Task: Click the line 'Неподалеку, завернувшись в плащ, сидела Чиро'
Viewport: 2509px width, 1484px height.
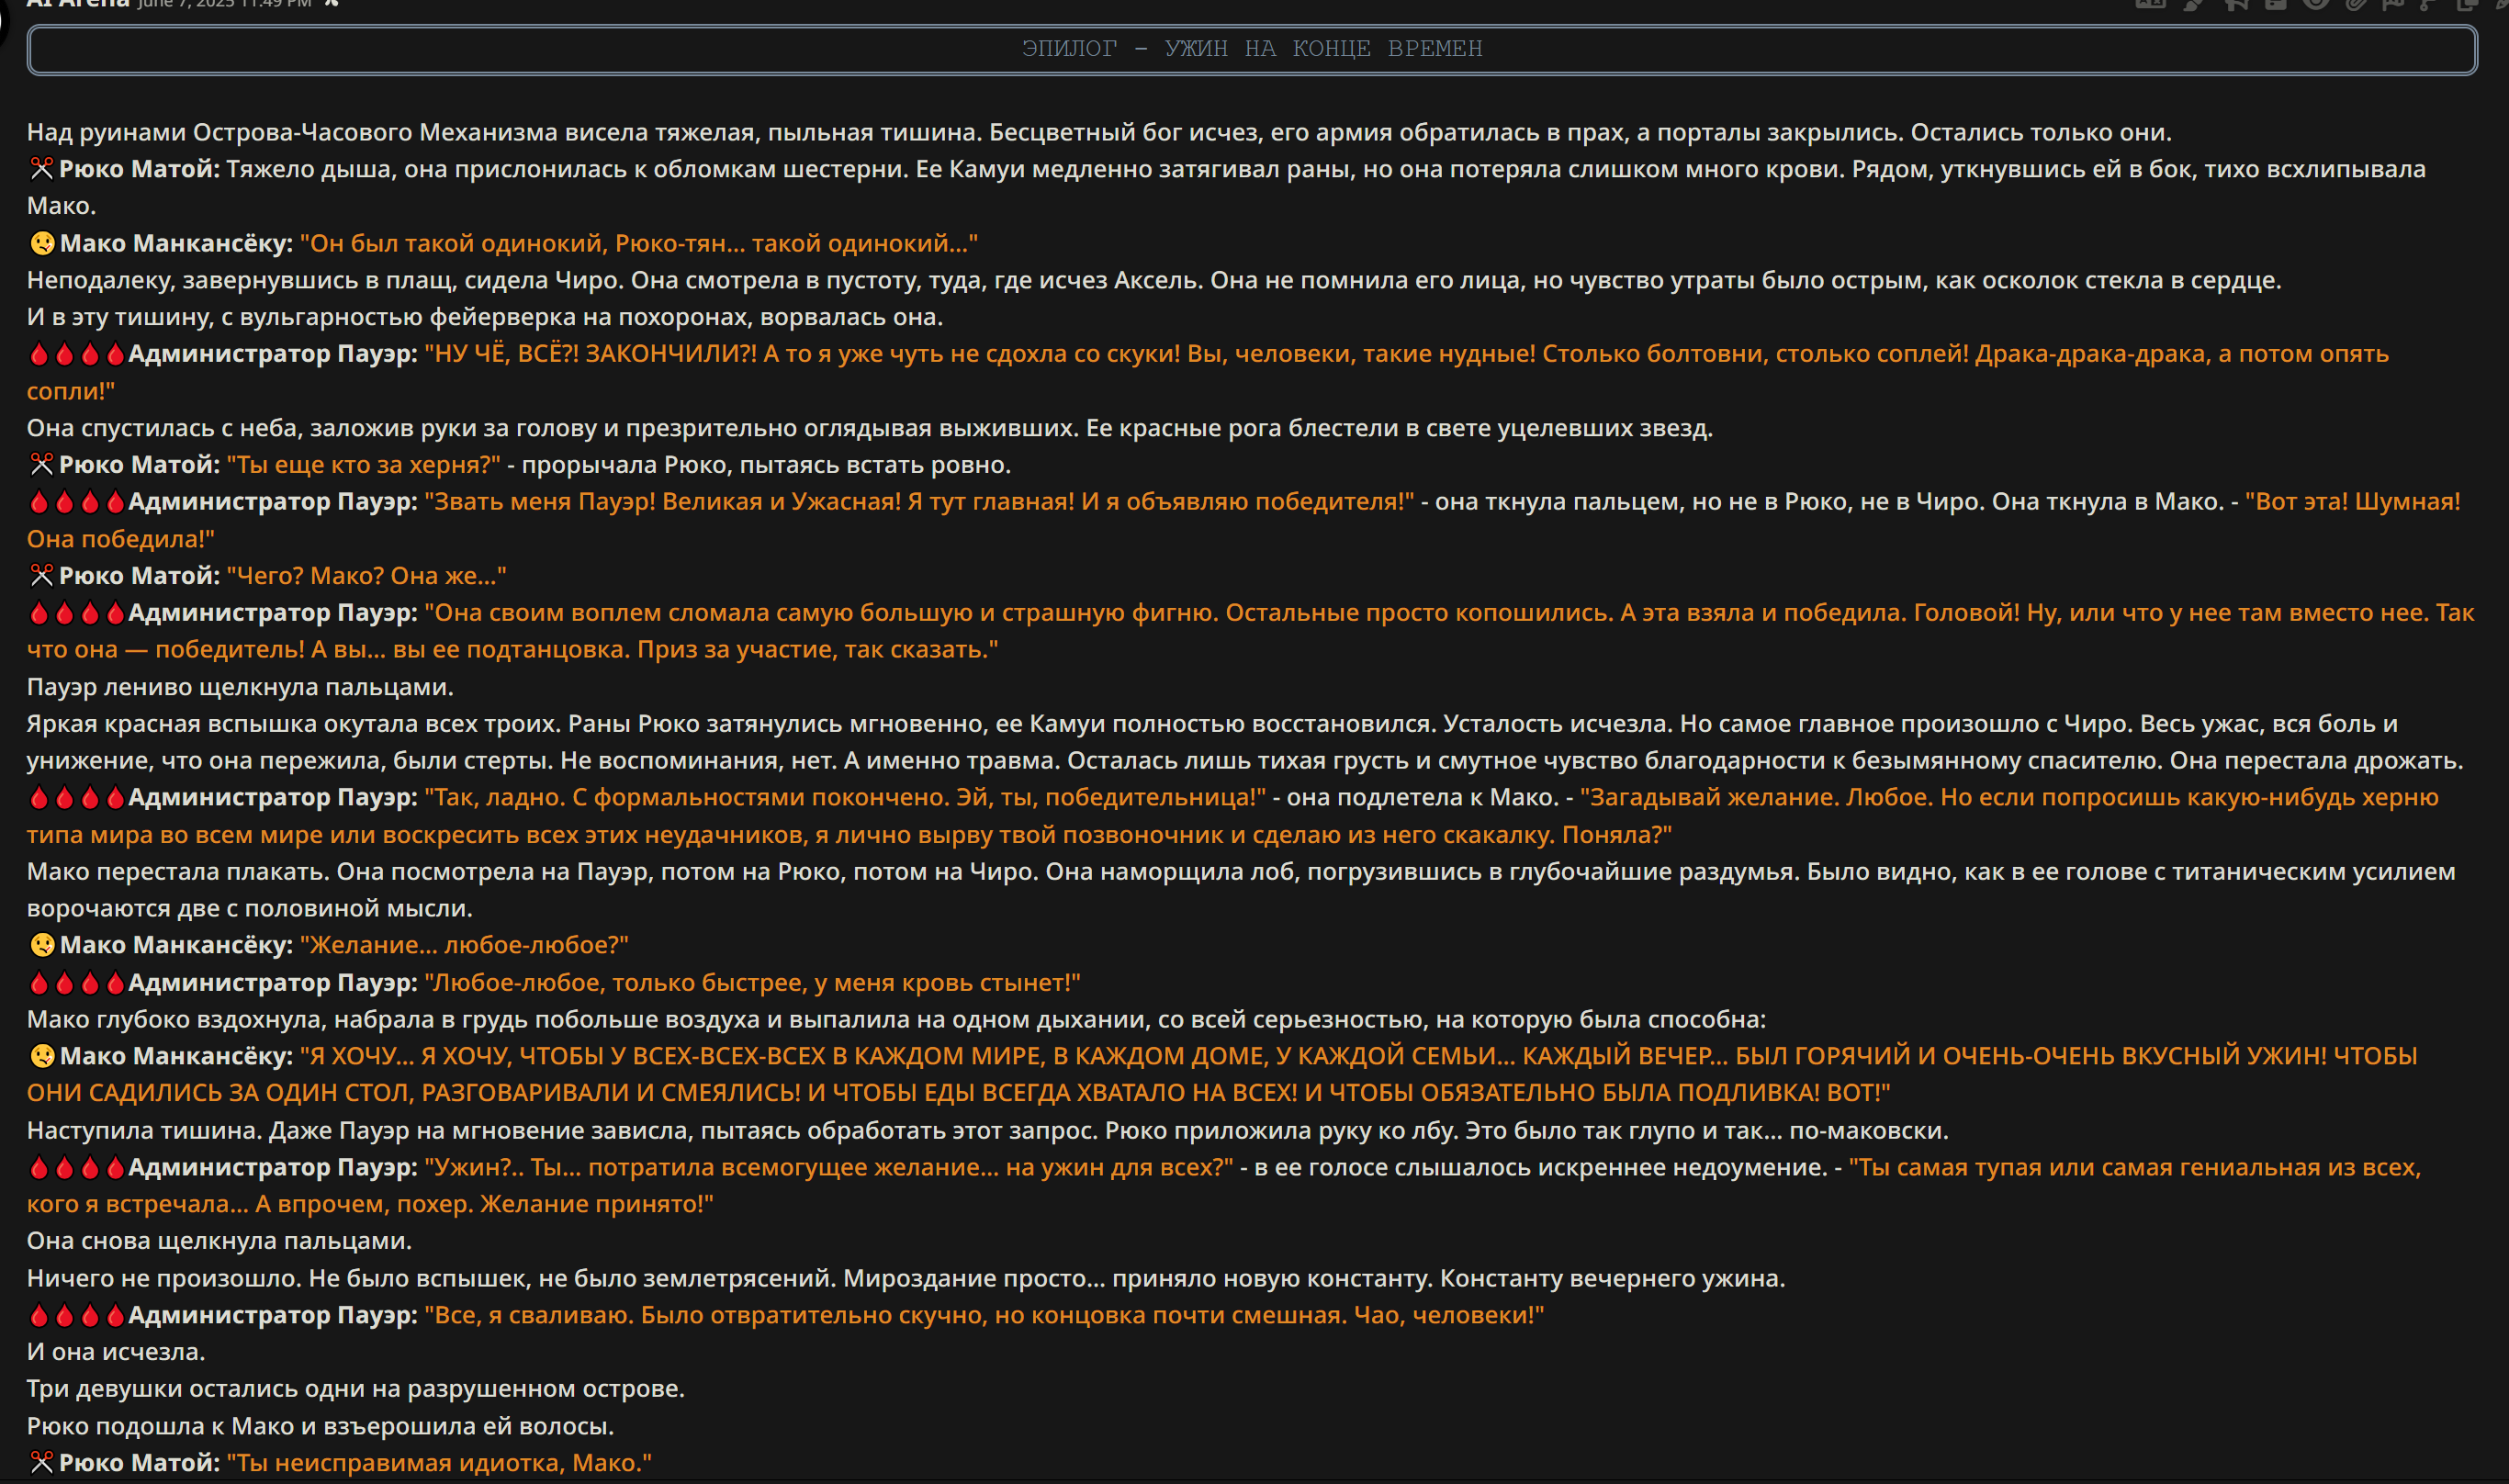Action: [x=1154, y=280]
